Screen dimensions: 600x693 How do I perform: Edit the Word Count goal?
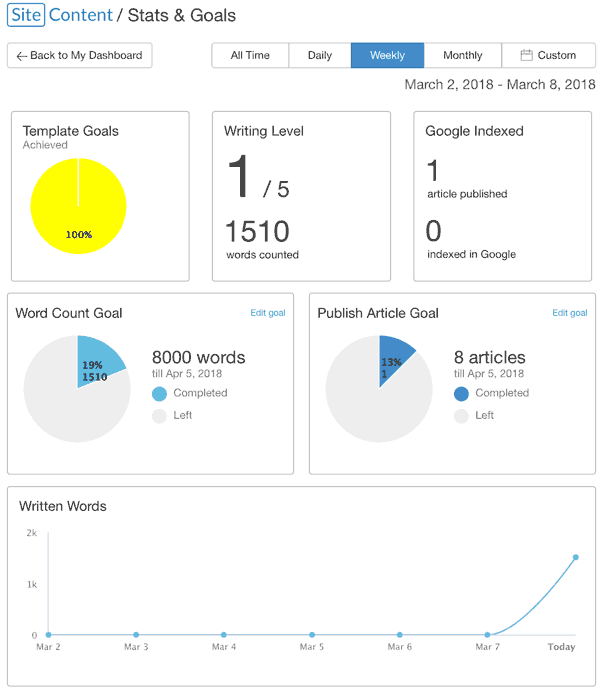pyautogui.click(x=268, y=313)
